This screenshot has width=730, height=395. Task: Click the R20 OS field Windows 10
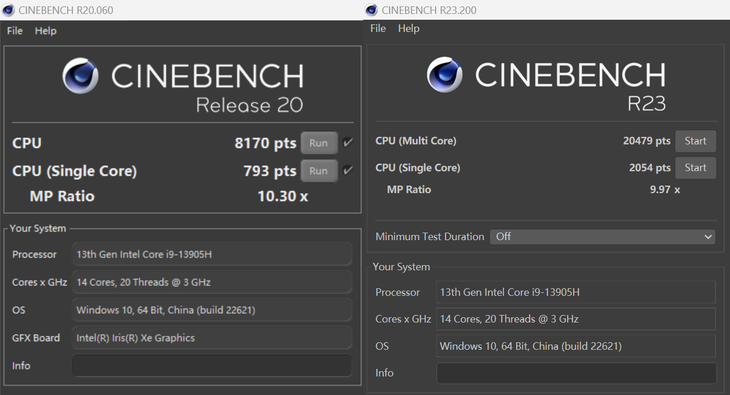212,310
